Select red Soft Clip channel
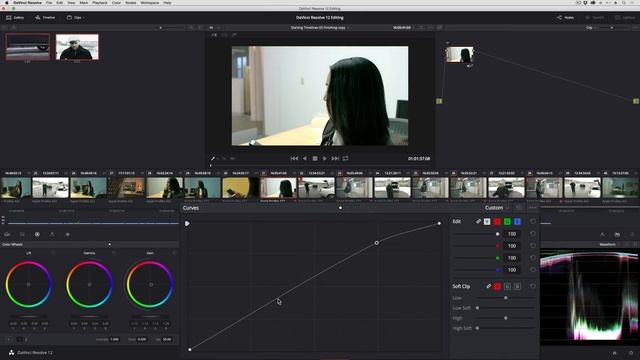640x360 pixels. [x=497, y=287]
